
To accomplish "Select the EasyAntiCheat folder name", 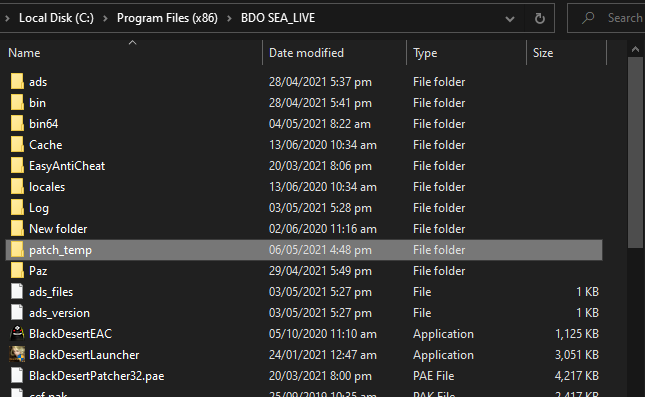I will (x=67, y=166).
